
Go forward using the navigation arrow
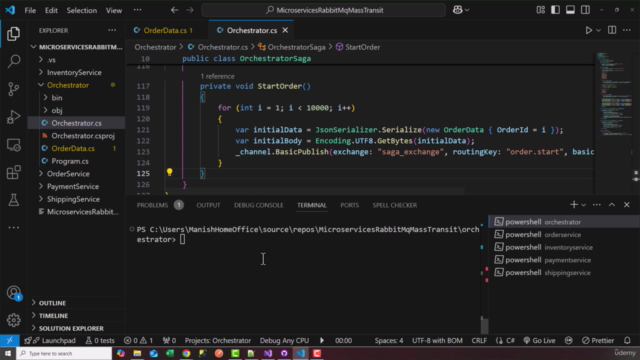(190, 10)
